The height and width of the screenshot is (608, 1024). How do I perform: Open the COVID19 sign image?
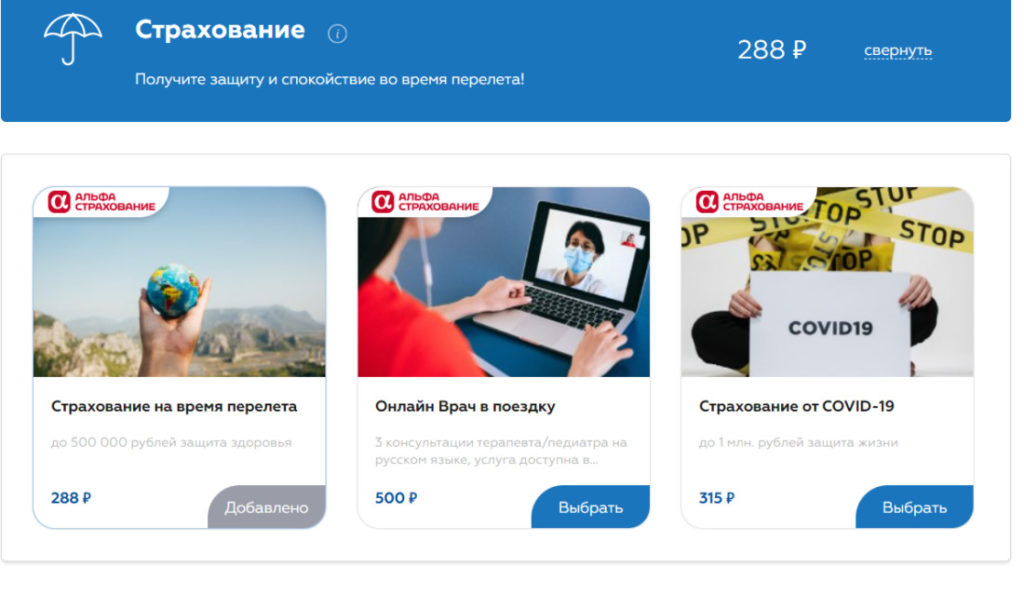tap(827, 282)
